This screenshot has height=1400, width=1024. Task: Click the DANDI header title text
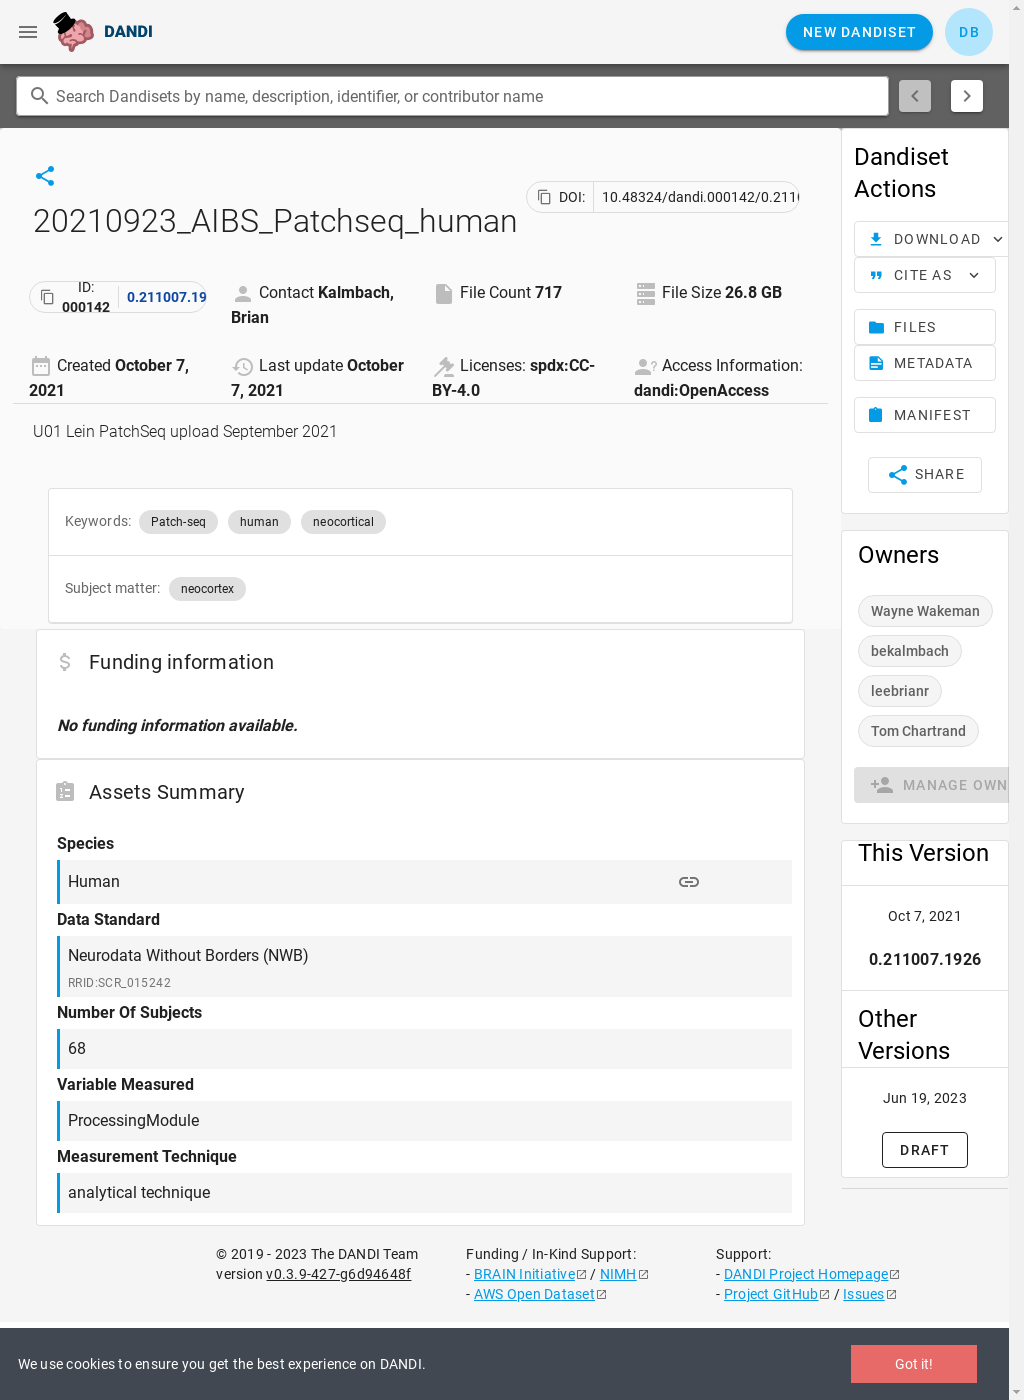[128, 32]
